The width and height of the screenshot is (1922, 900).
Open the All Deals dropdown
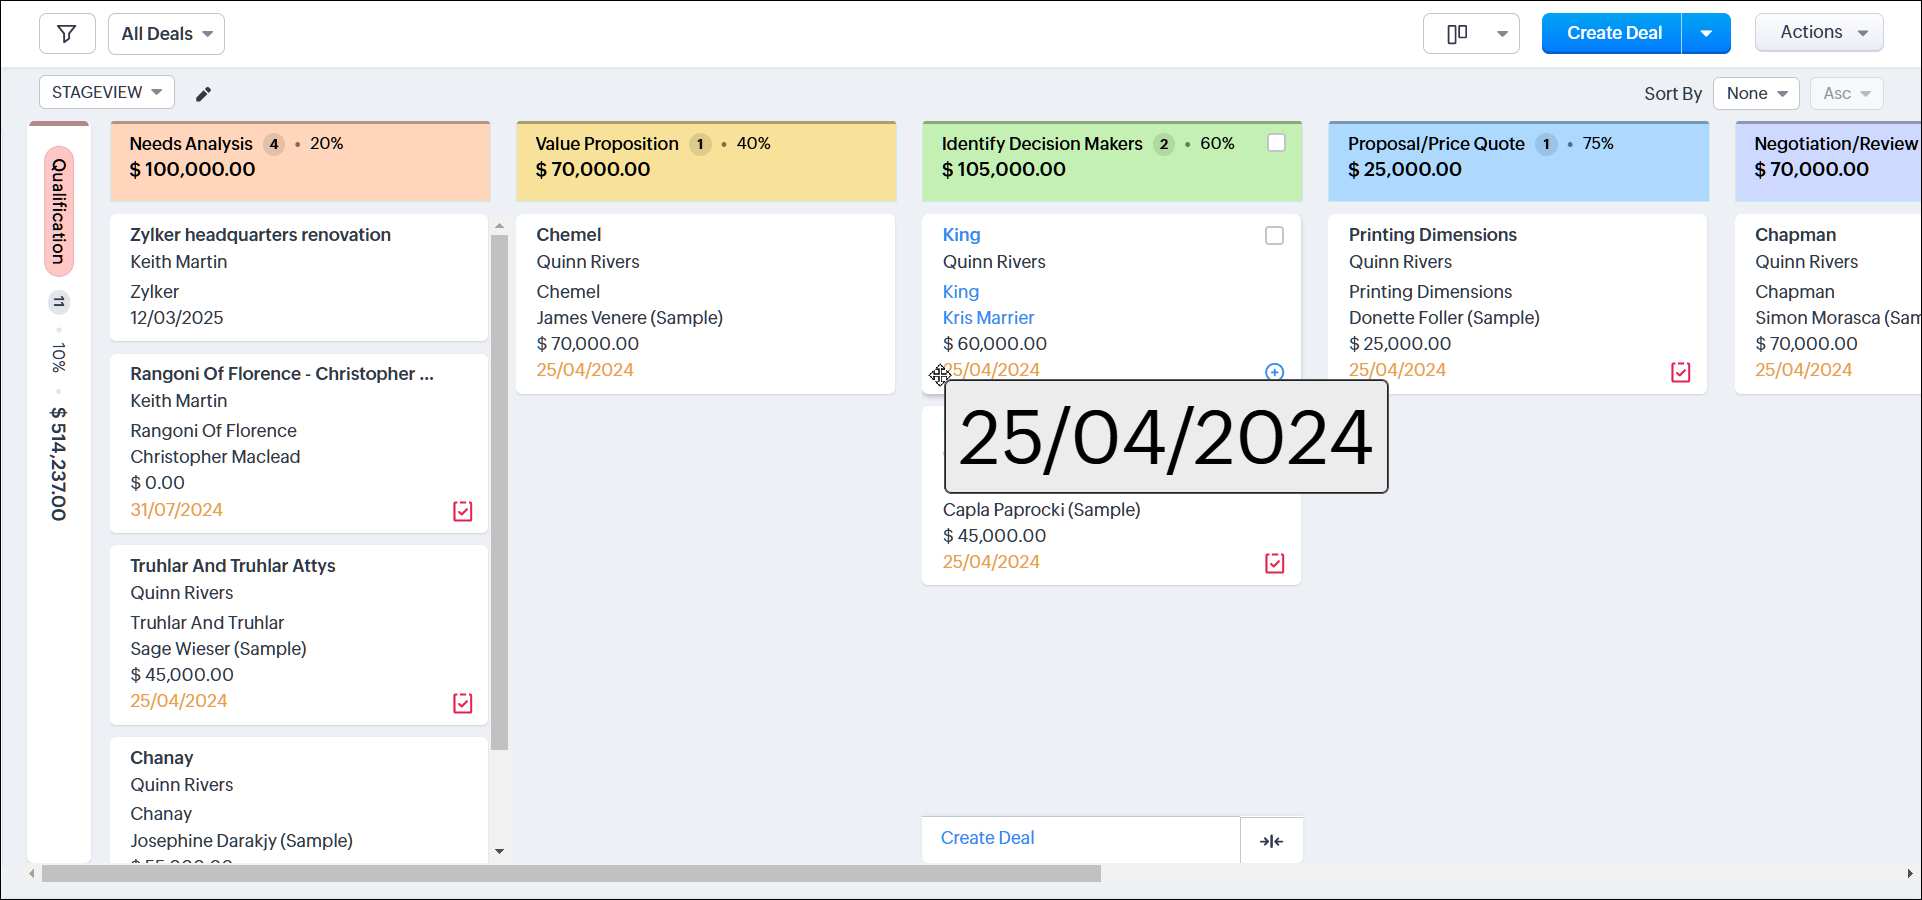[166, 33]
